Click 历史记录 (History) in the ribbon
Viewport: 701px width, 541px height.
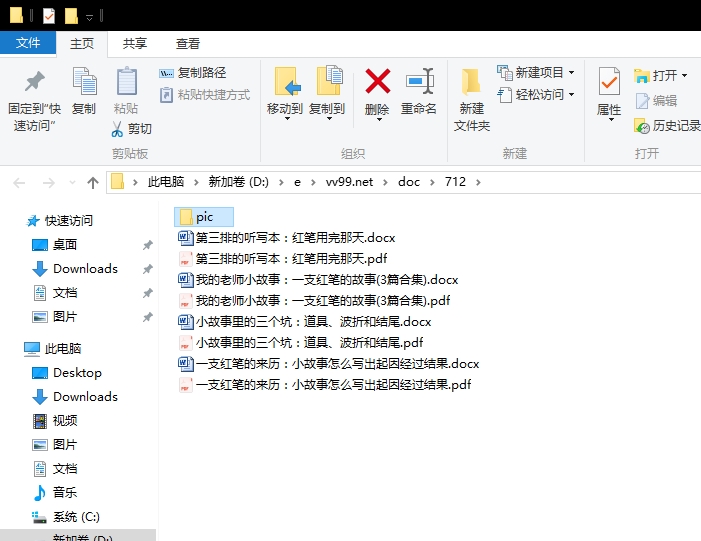coord(667,126)
